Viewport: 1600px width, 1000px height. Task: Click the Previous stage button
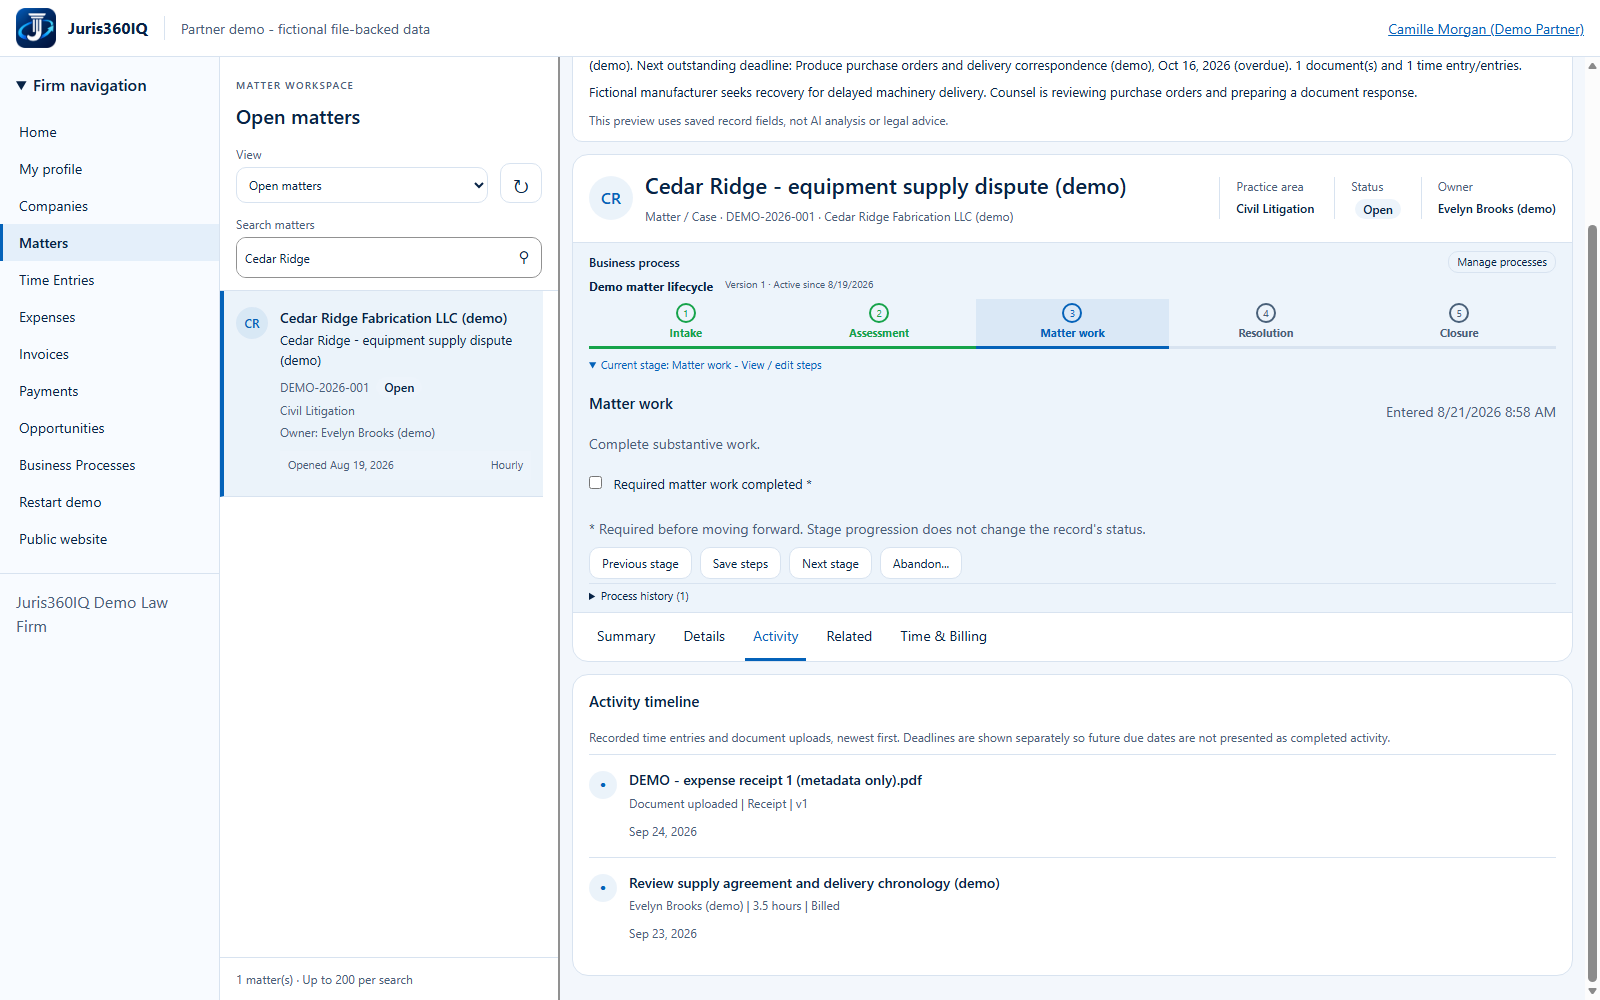[x=640, y=563]
